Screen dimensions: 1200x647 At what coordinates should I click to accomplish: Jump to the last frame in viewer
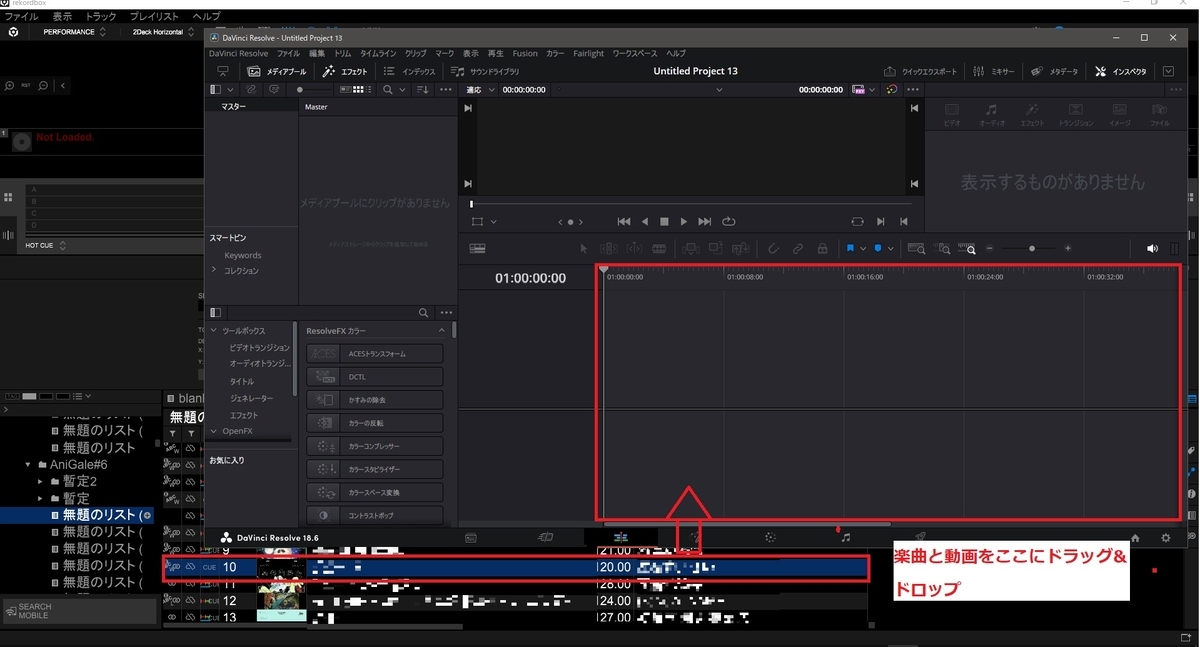click(705, 221)
